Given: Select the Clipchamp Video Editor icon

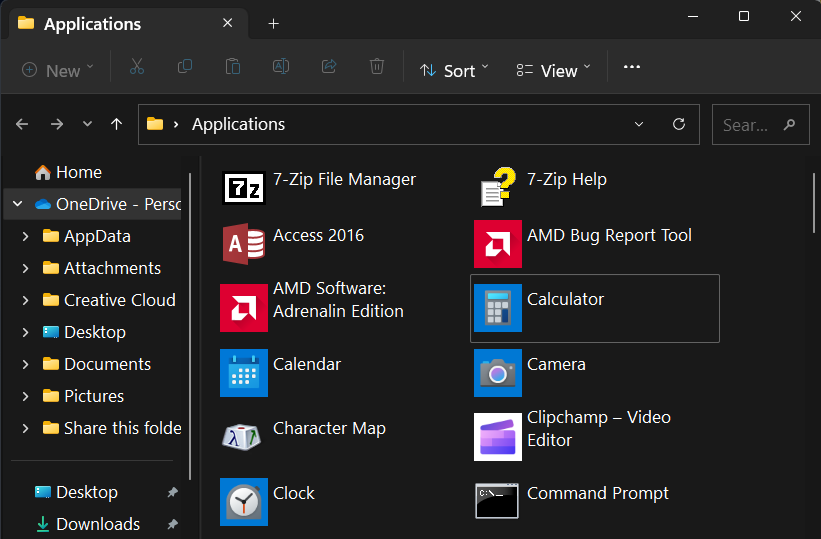Looking at the screenshot, I should [497, 437].
